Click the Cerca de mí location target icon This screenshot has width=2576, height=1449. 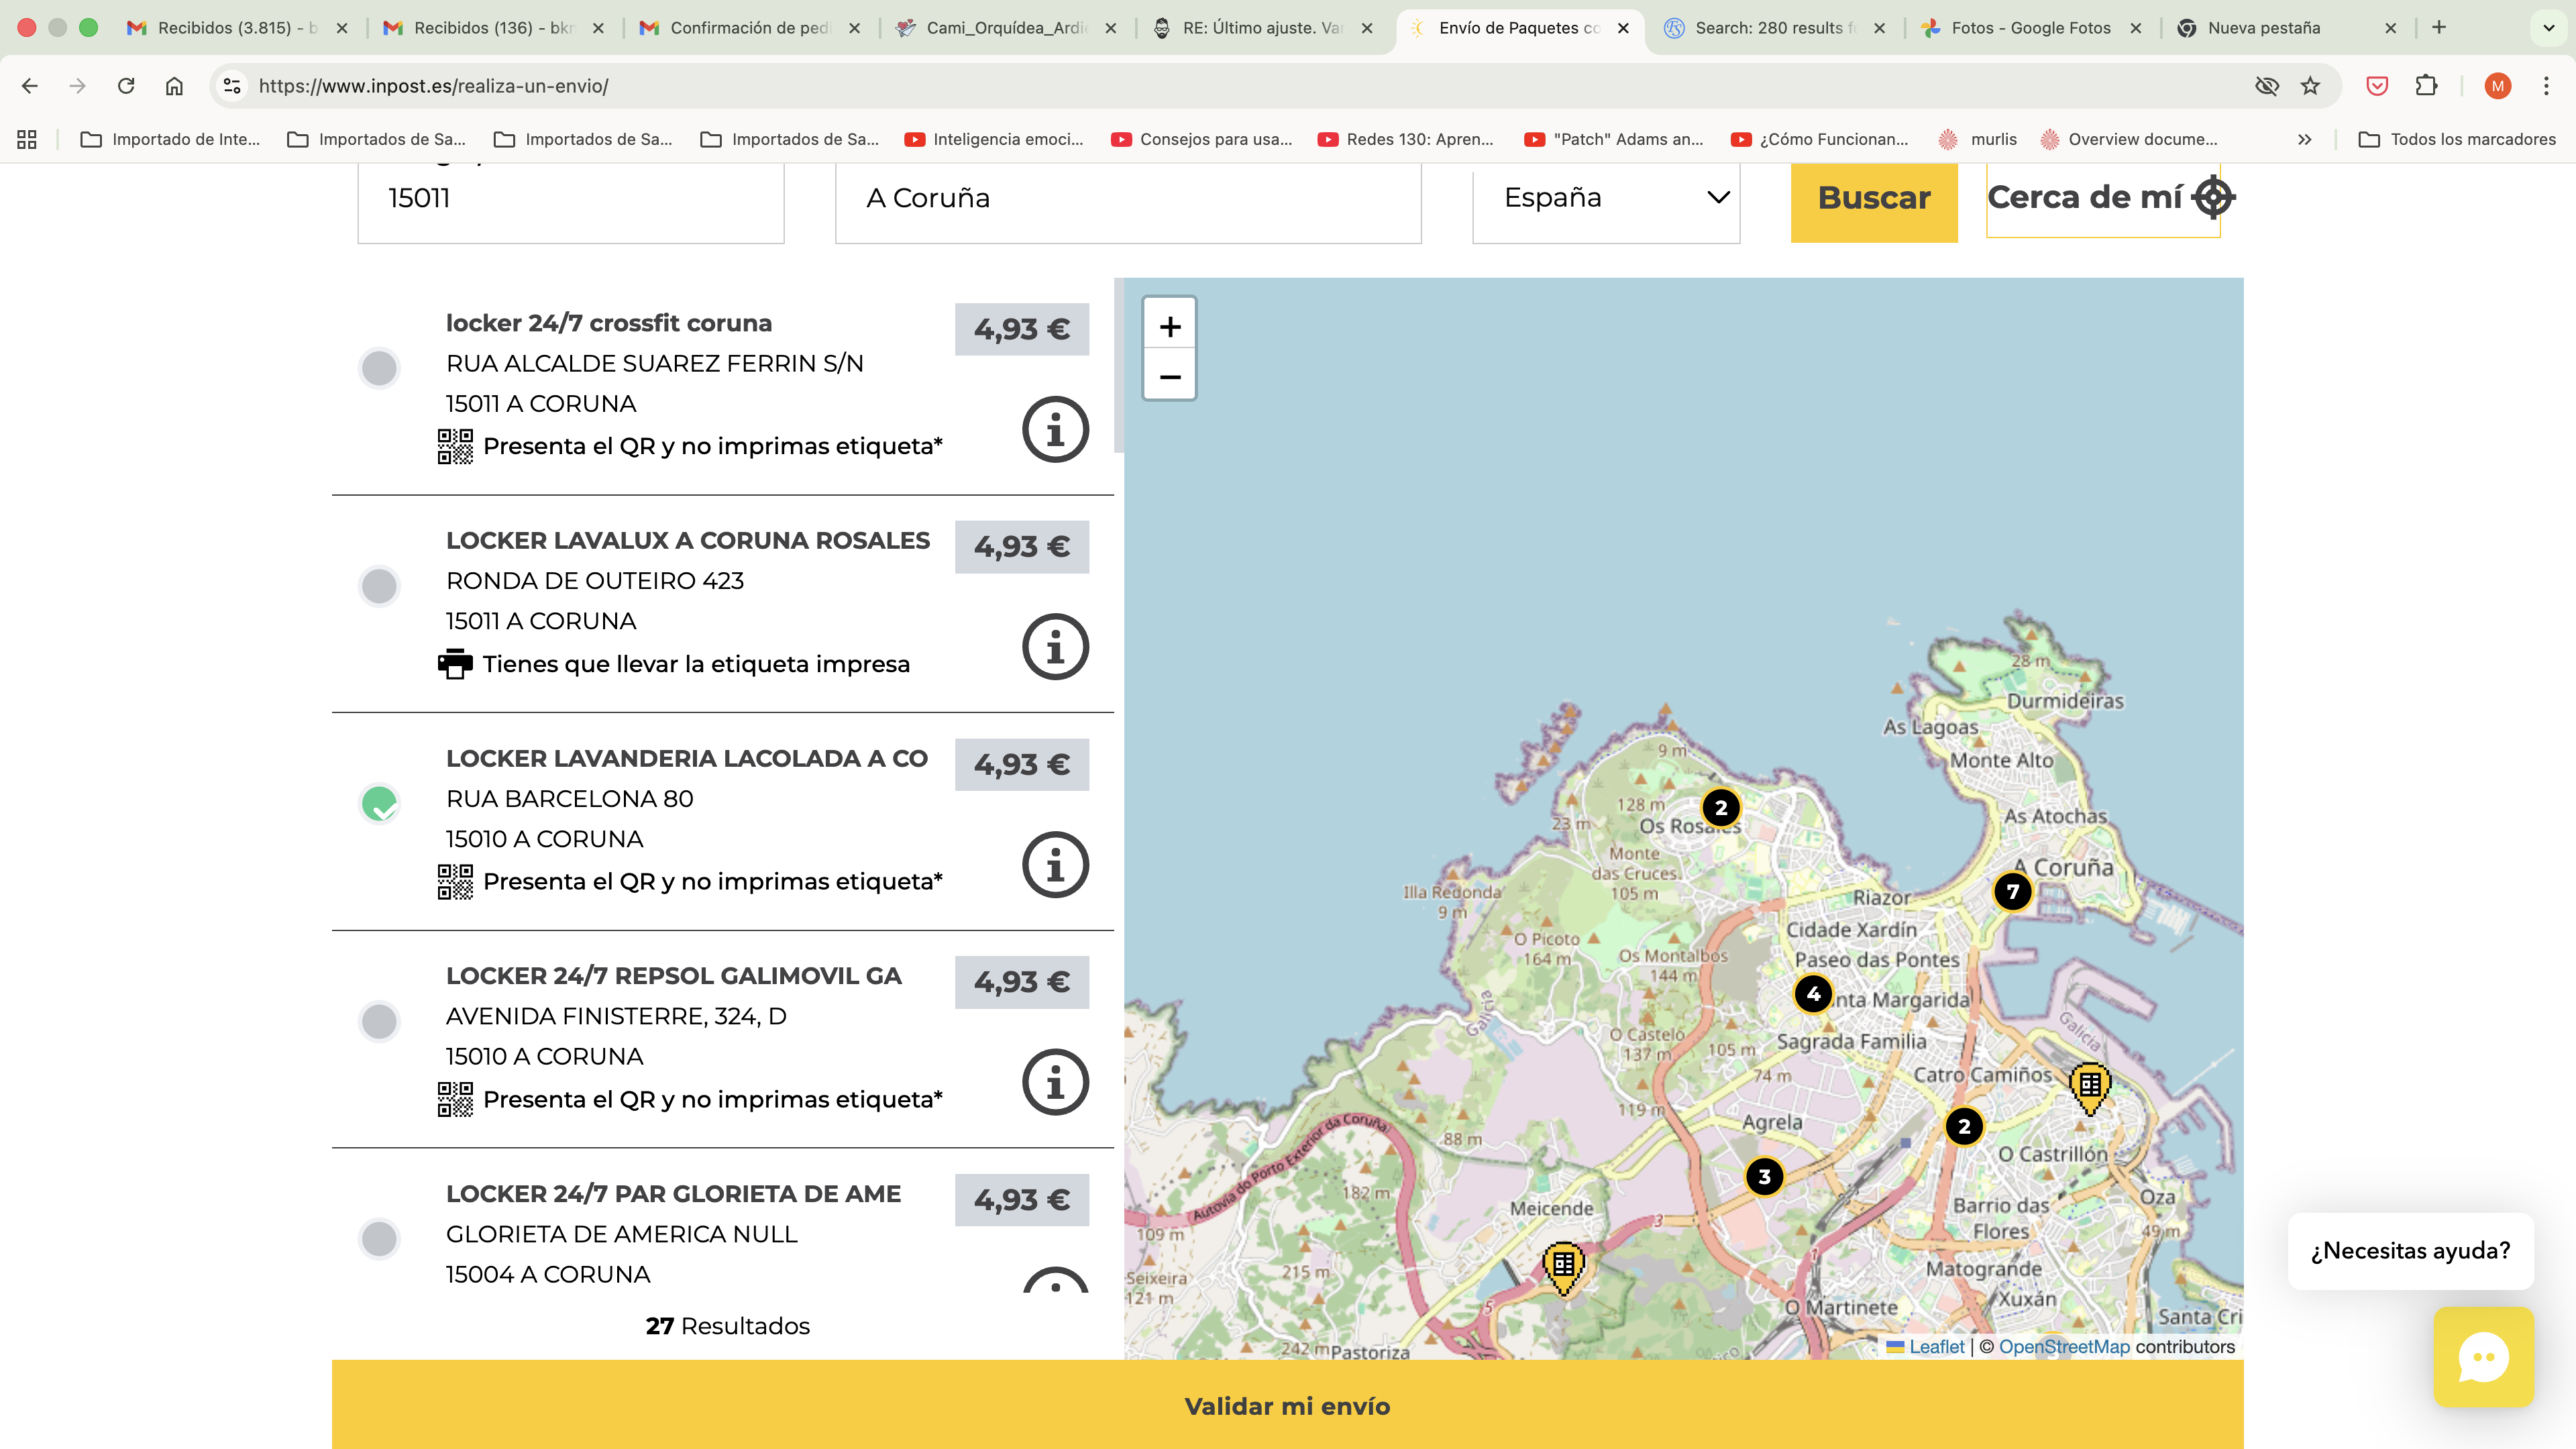click(x=2212, y=197)
